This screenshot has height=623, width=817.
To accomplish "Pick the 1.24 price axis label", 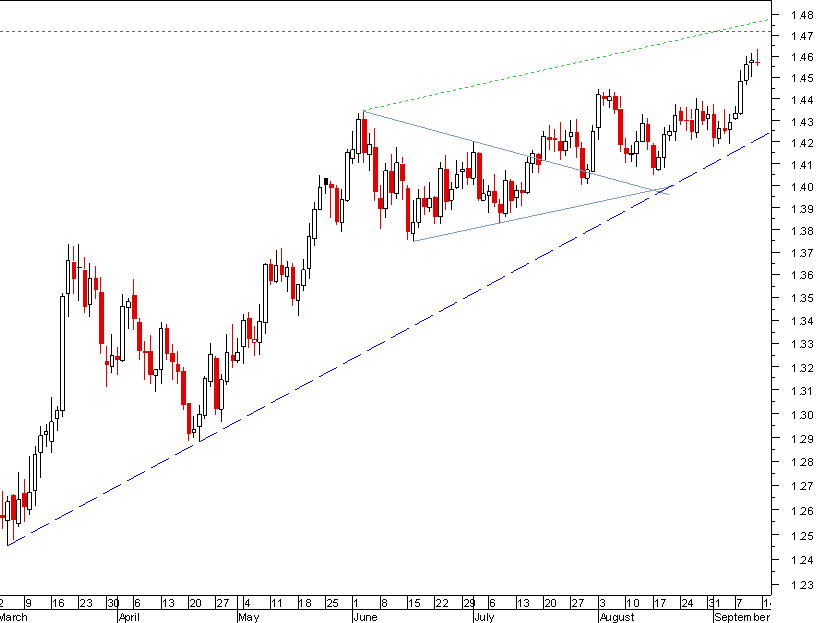I will pos(801,560).
